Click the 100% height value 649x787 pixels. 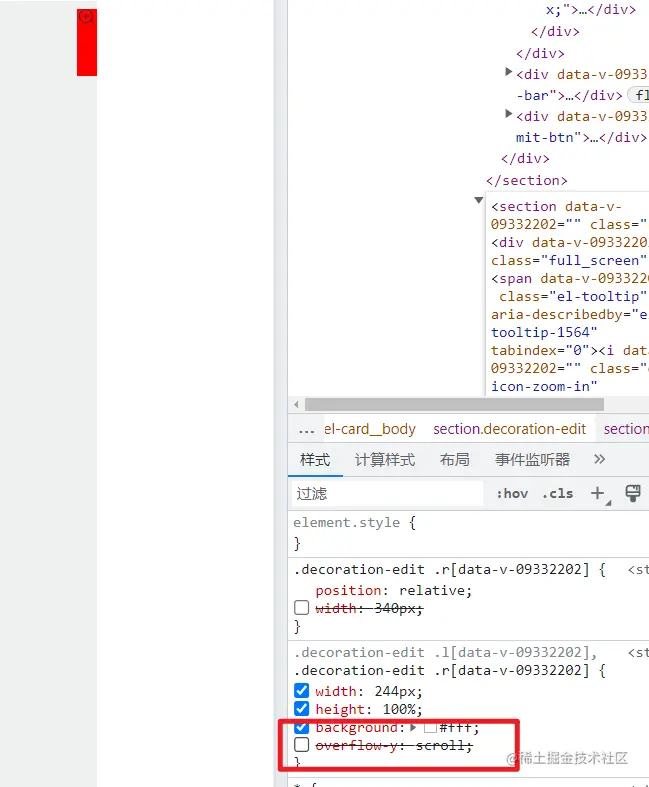399,709
